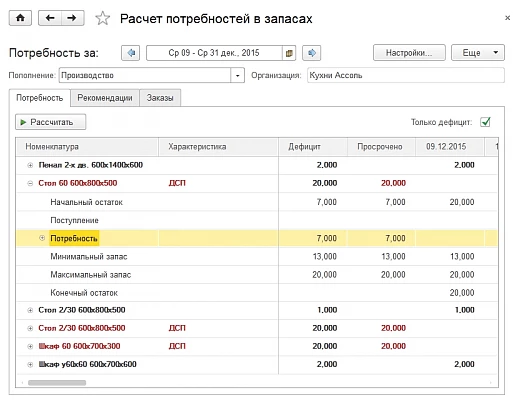
Task: Click the period date field
Action: tap(214, 53)
